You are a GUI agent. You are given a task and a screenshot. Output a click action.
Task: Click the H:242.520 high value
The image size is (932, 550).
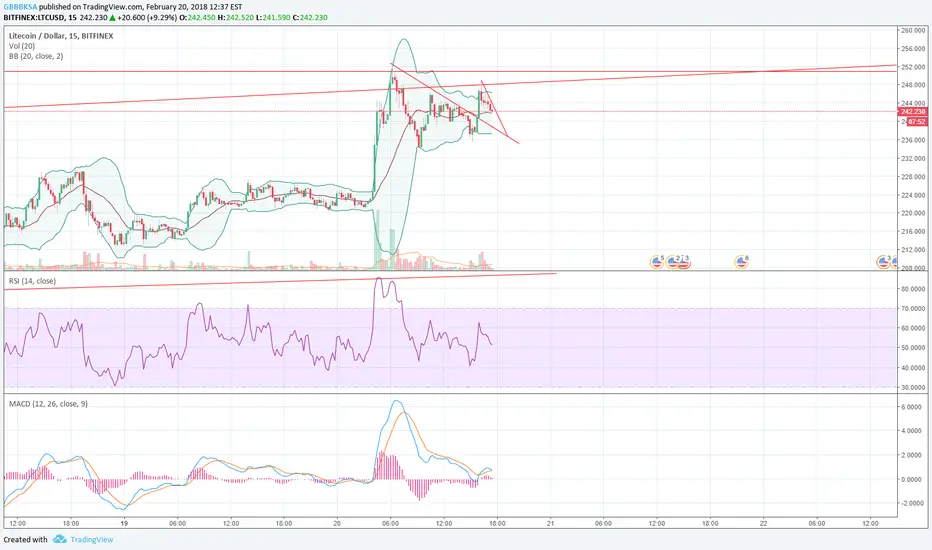(235, 17)
